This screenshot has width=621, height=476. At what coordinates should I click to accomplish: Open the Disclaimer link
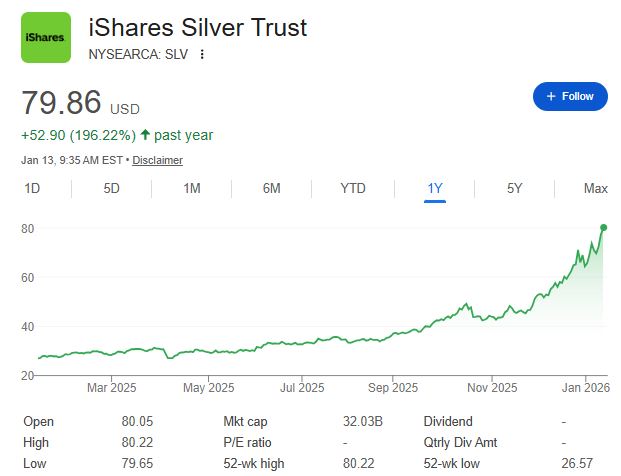pyautogui.click(x=157, y=160)
